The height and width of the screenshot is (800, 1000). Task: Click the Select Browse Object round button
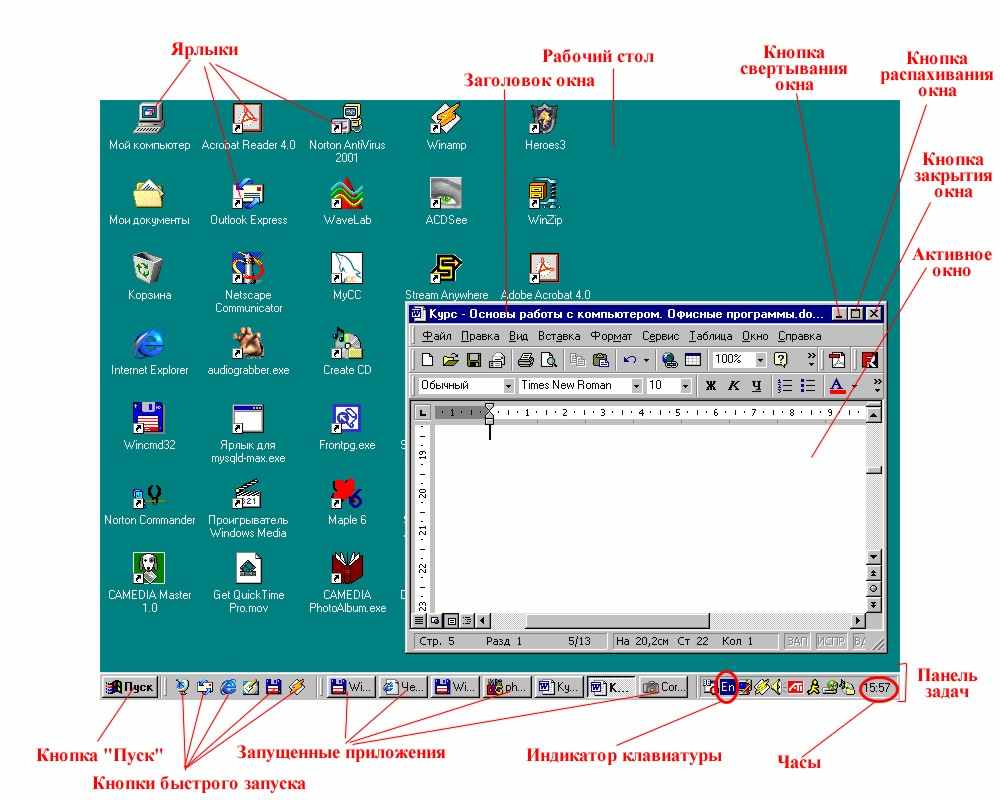coord(874,588)
